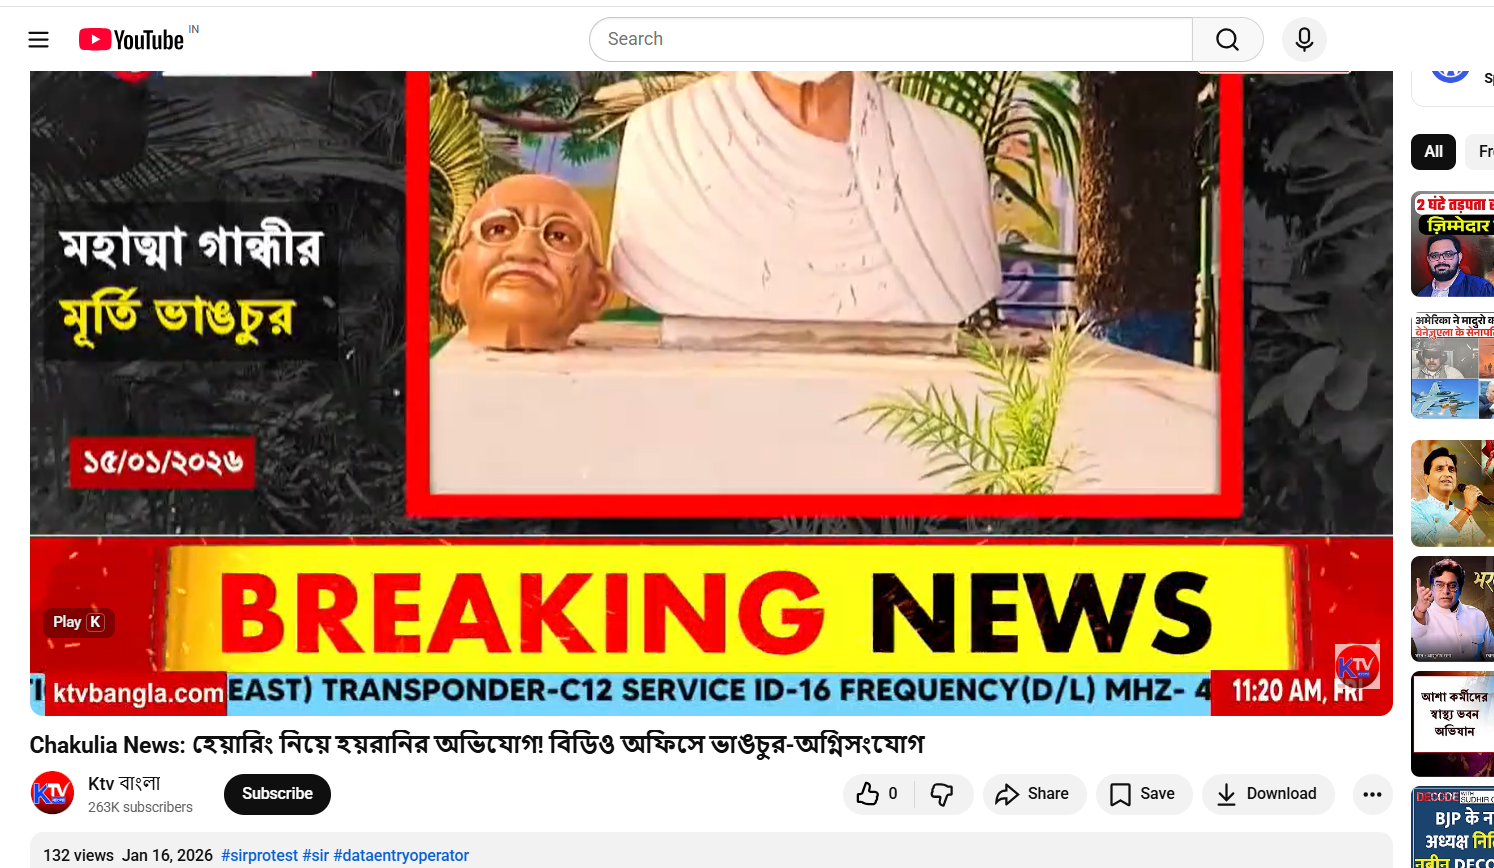The image size is (1494, 868).
Task: Open the Ktv বাংলা channel avatar
Action: 52,793
